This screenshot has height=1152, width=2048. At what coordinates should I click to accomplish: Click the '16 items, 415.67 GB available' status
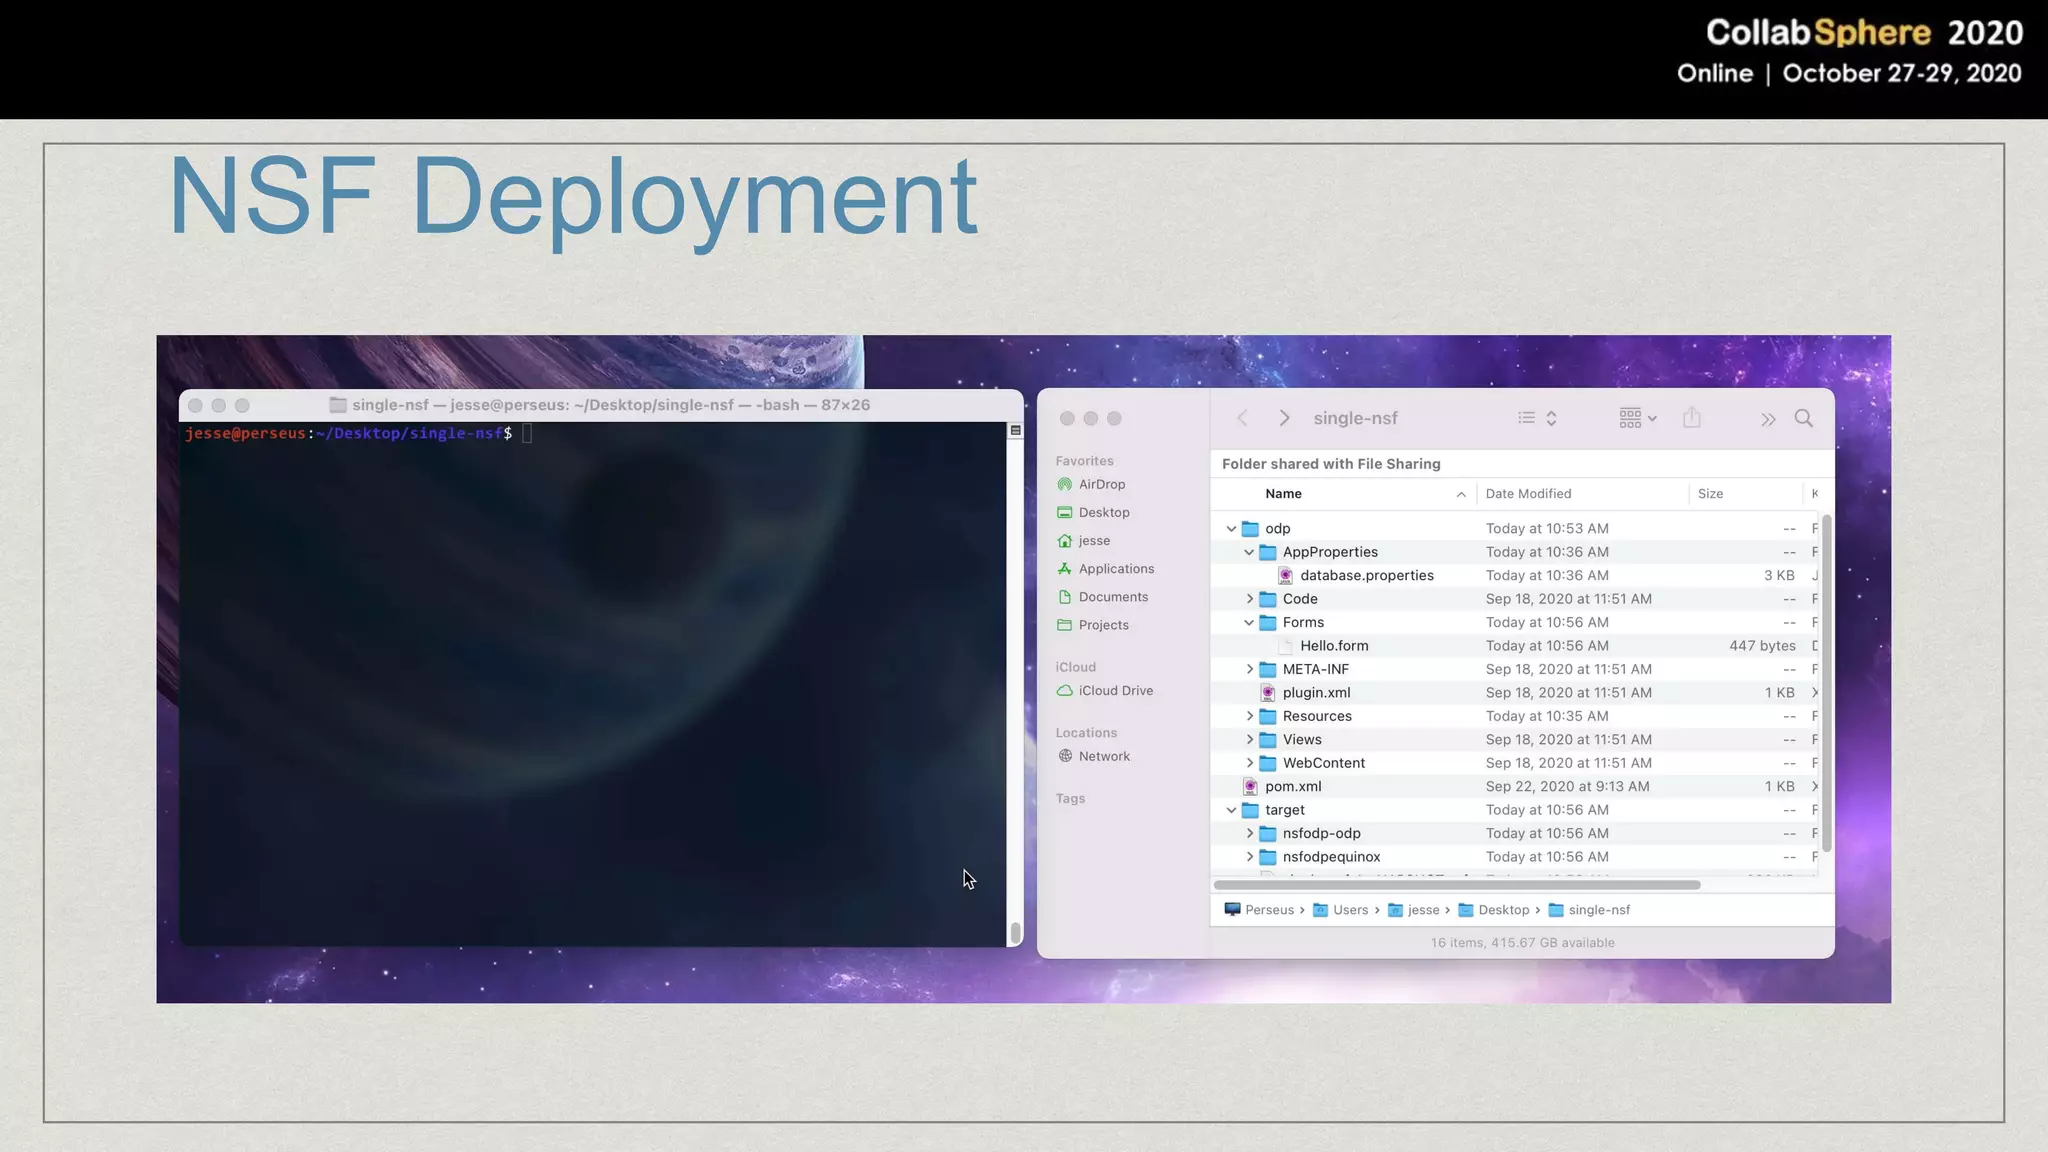pos(1522,943)
